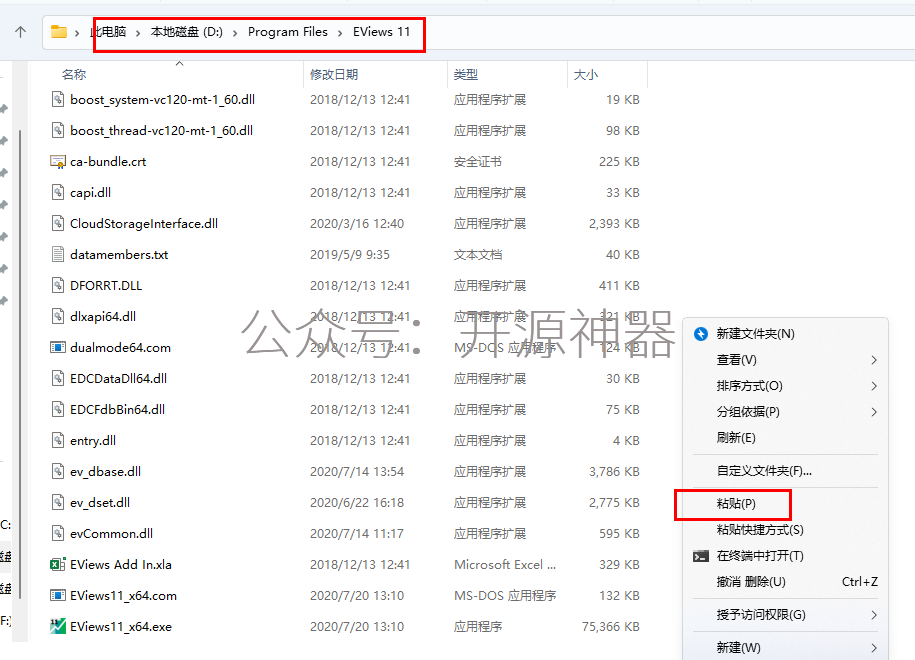Click the New Folder icon in the context menu
This screenshot has height=660, width=915.
tap(701, 334)
